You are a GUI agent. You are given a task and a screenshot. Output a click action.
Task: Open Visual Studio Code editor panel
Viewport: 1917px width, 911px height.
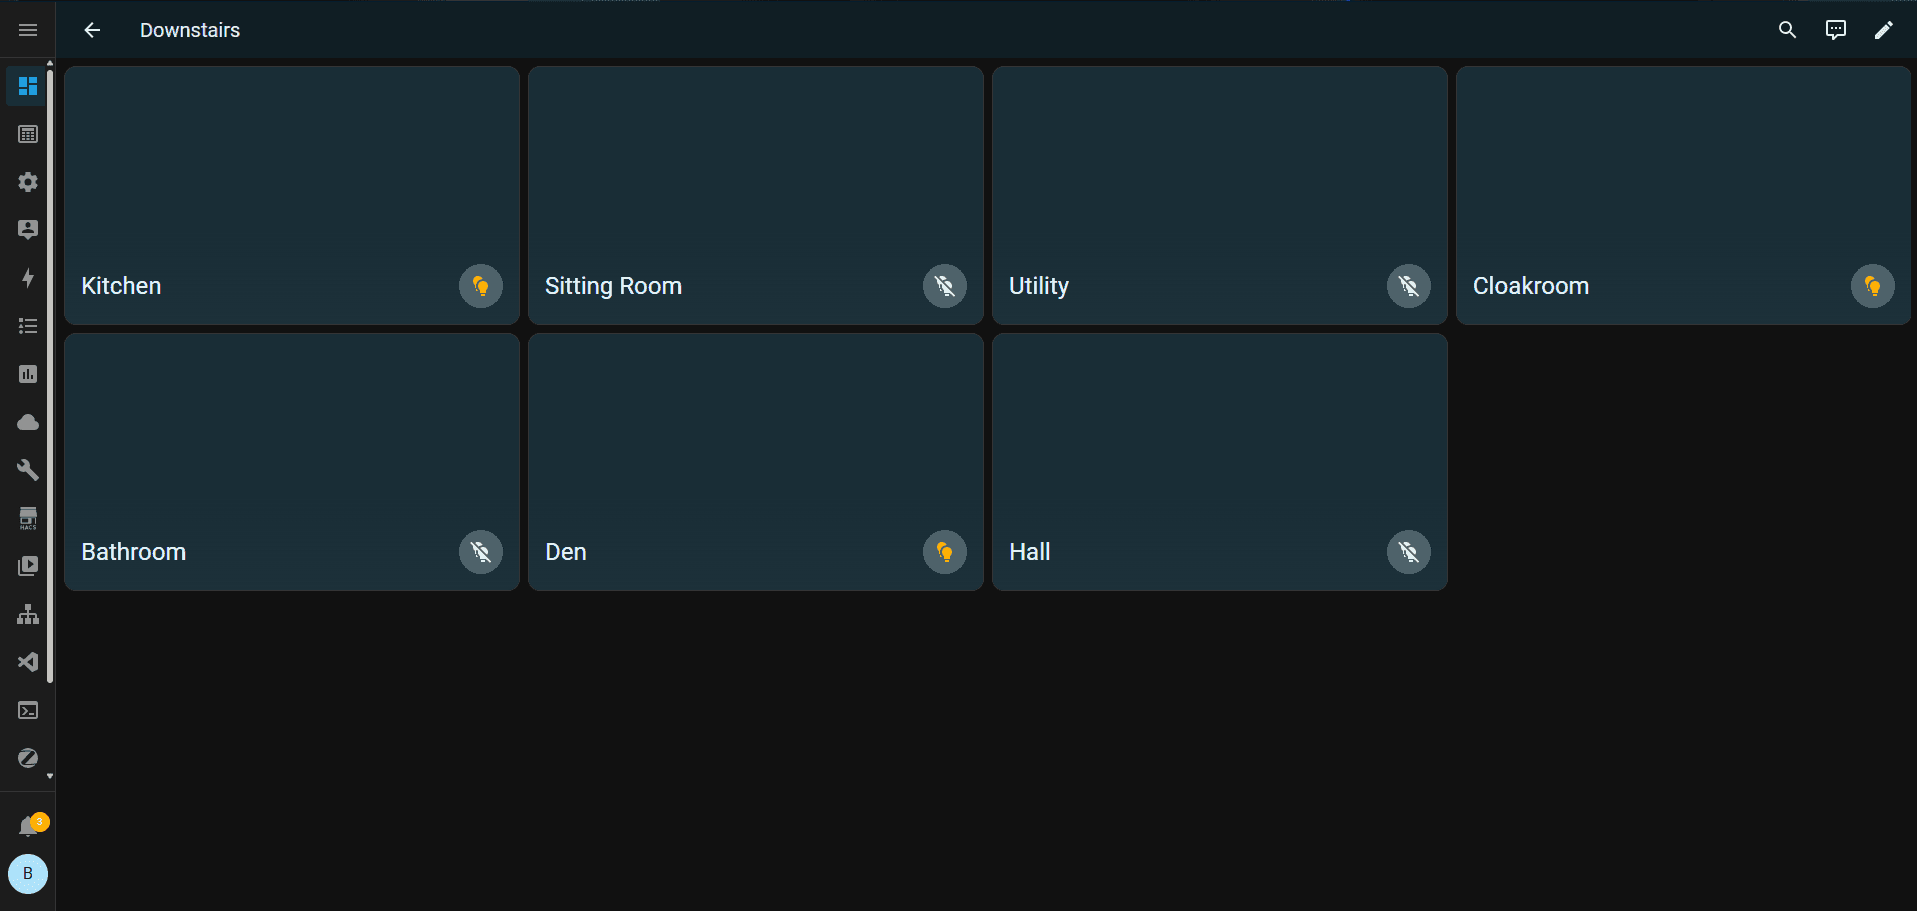(x=28, y=662)
